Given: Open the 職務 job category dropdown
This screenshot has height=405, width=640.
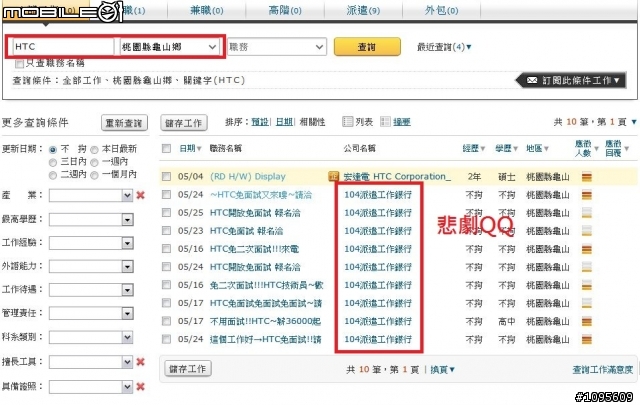Looking at the screenshot, I should coord(276,47).
